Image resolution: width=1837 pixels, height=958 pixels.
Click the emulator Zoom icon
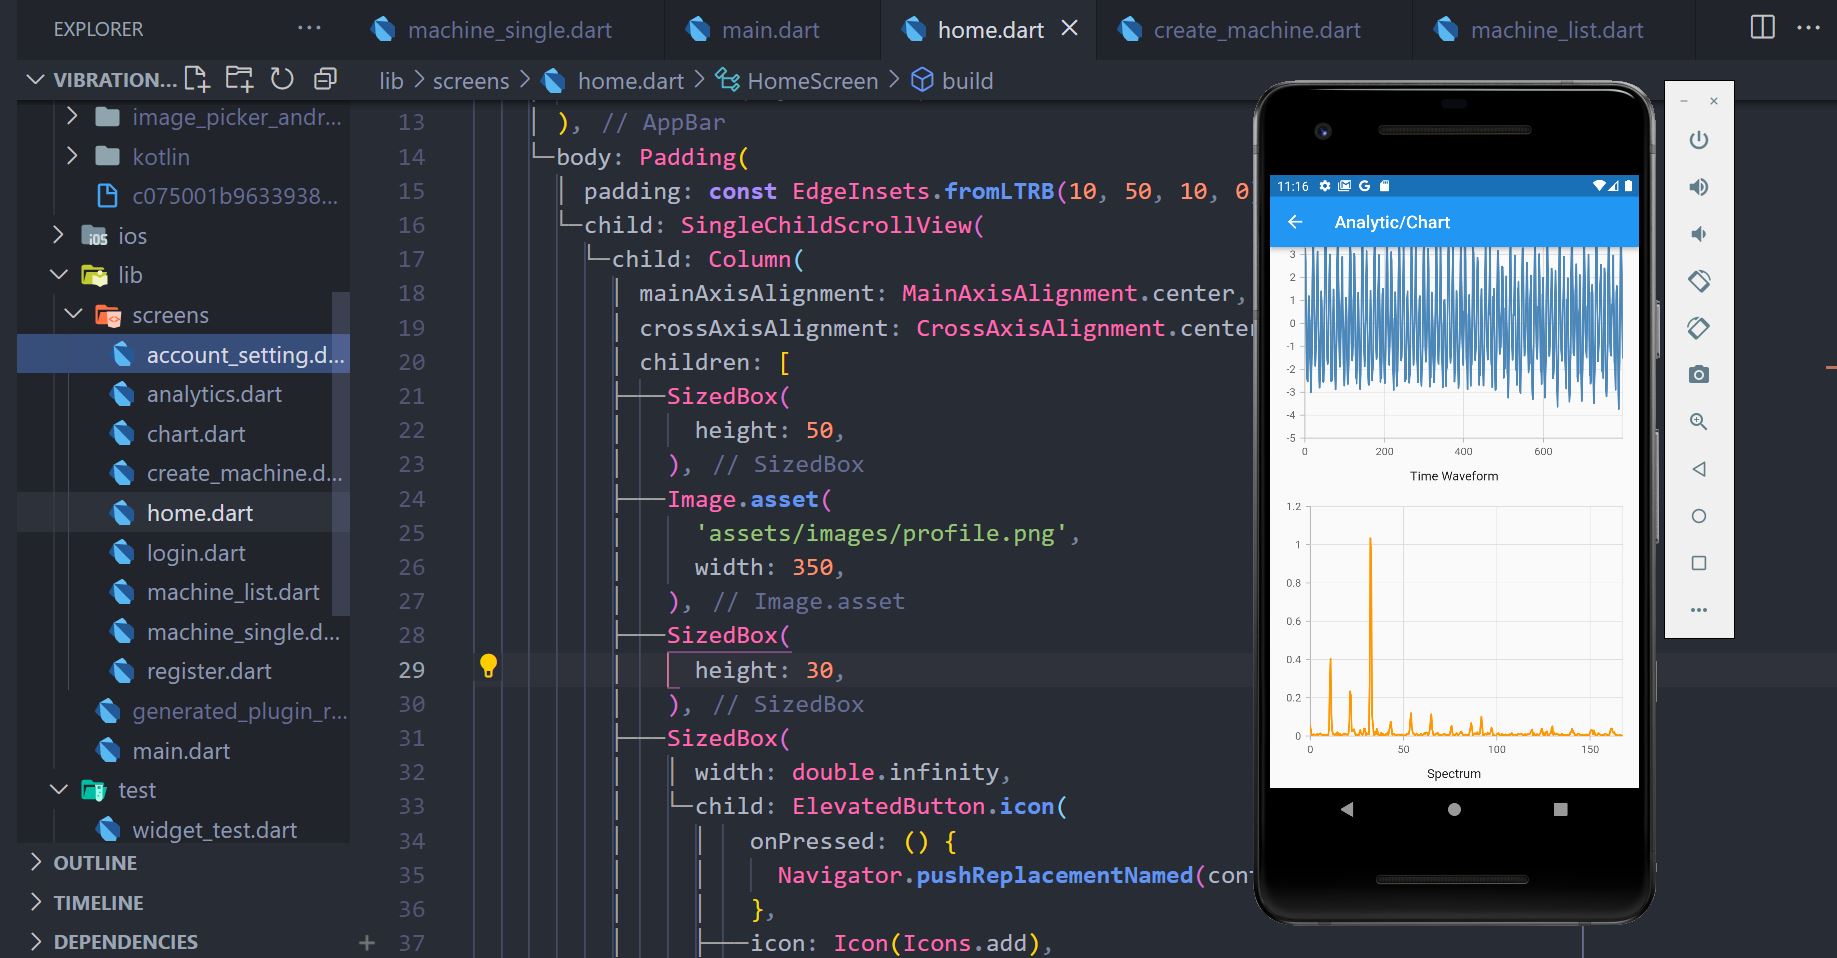click(x=1699, y=421)
